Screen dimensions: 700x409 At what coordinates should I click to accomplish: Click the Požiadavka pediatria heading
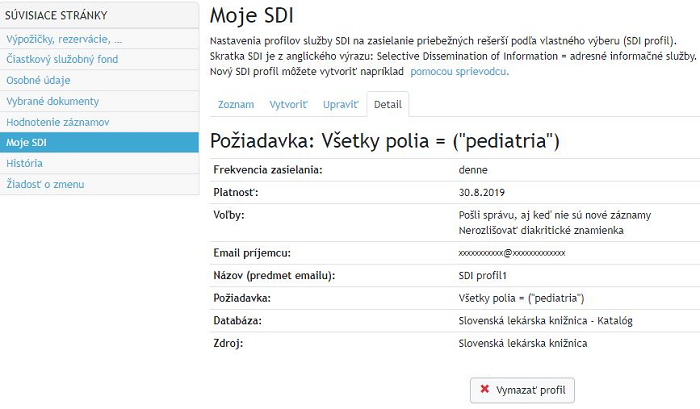[x=384, y=141]
